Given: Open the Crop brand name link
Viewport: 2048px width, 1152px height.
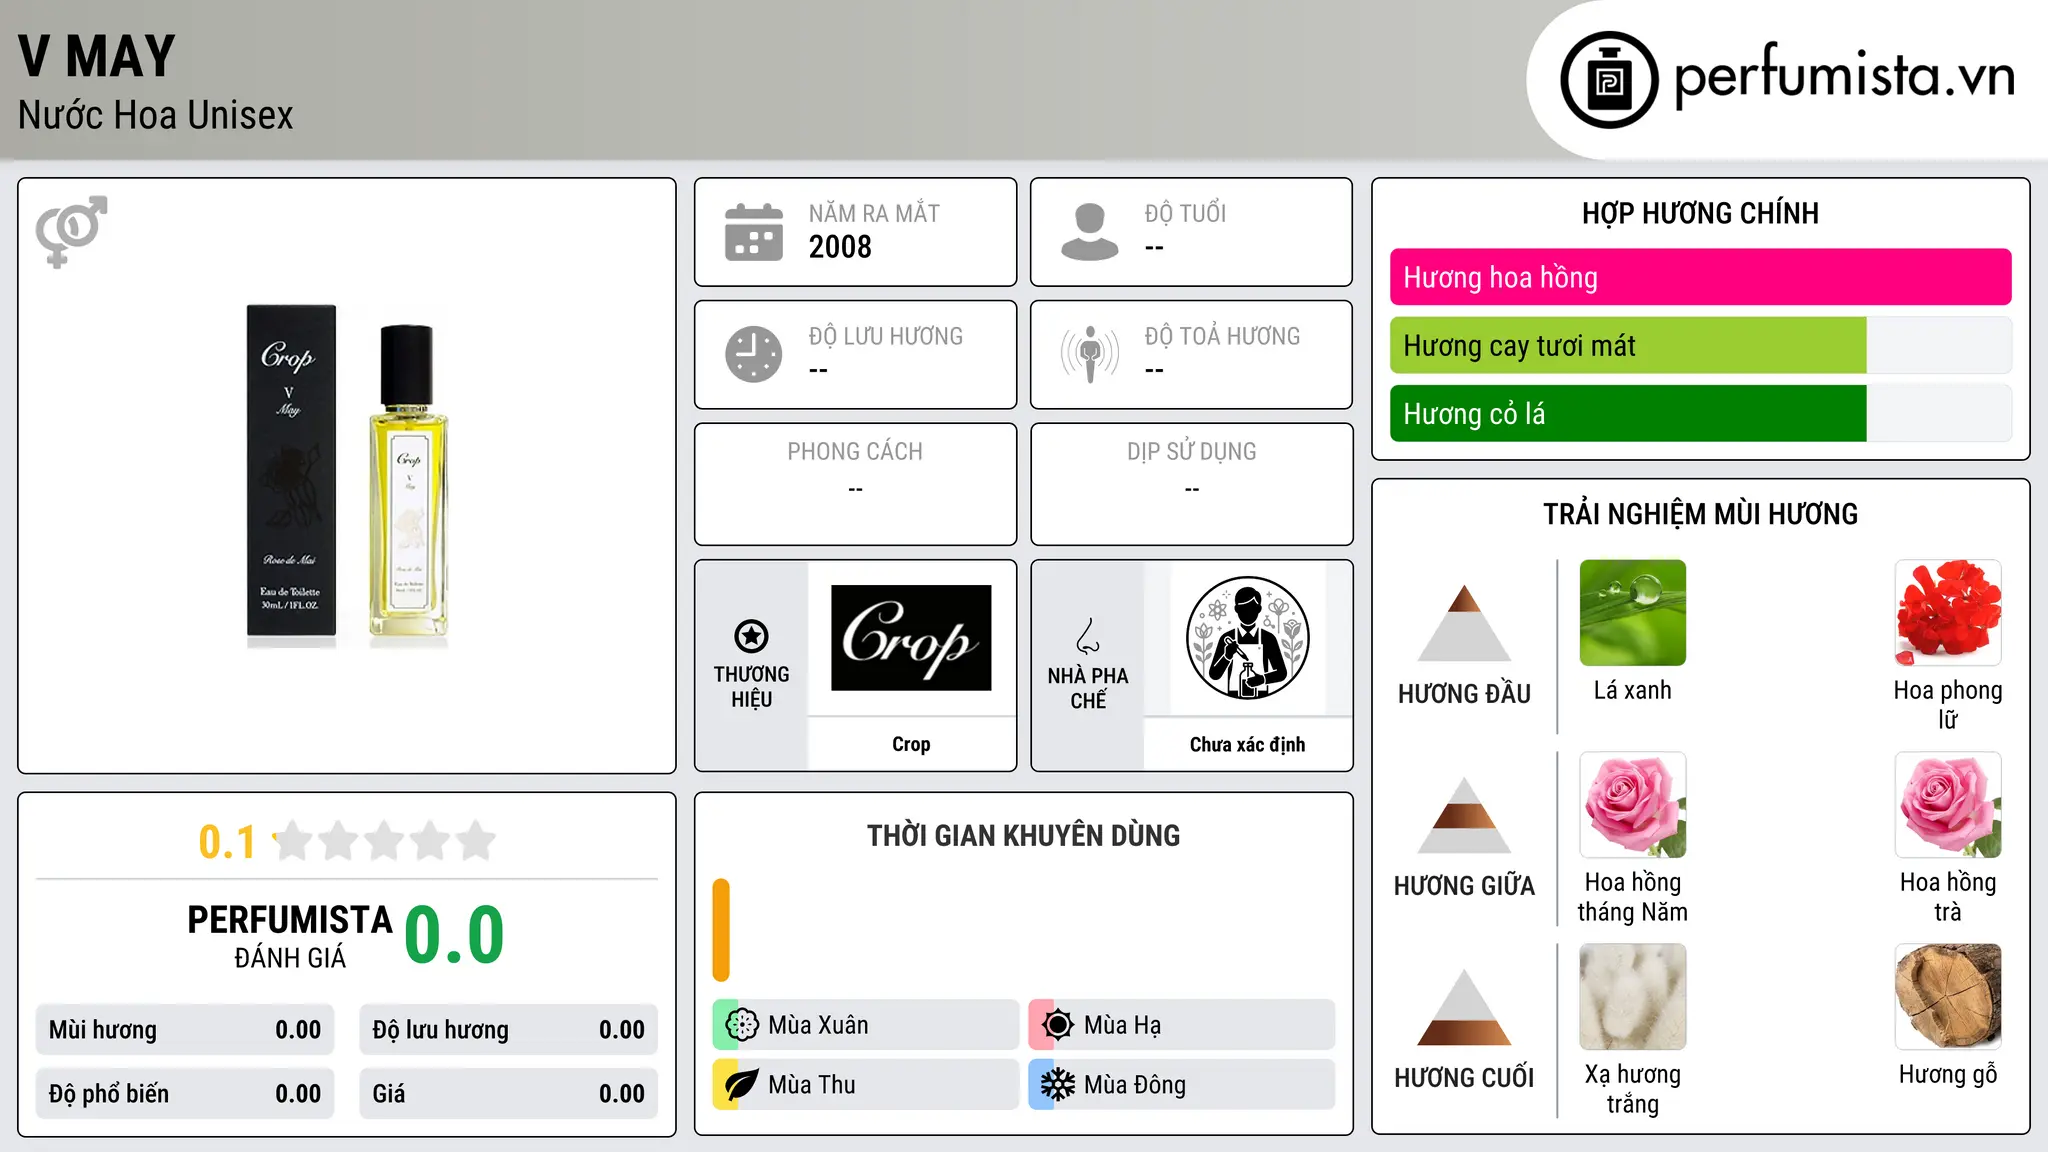Looking at the screenshot, I should pos(911,744).
